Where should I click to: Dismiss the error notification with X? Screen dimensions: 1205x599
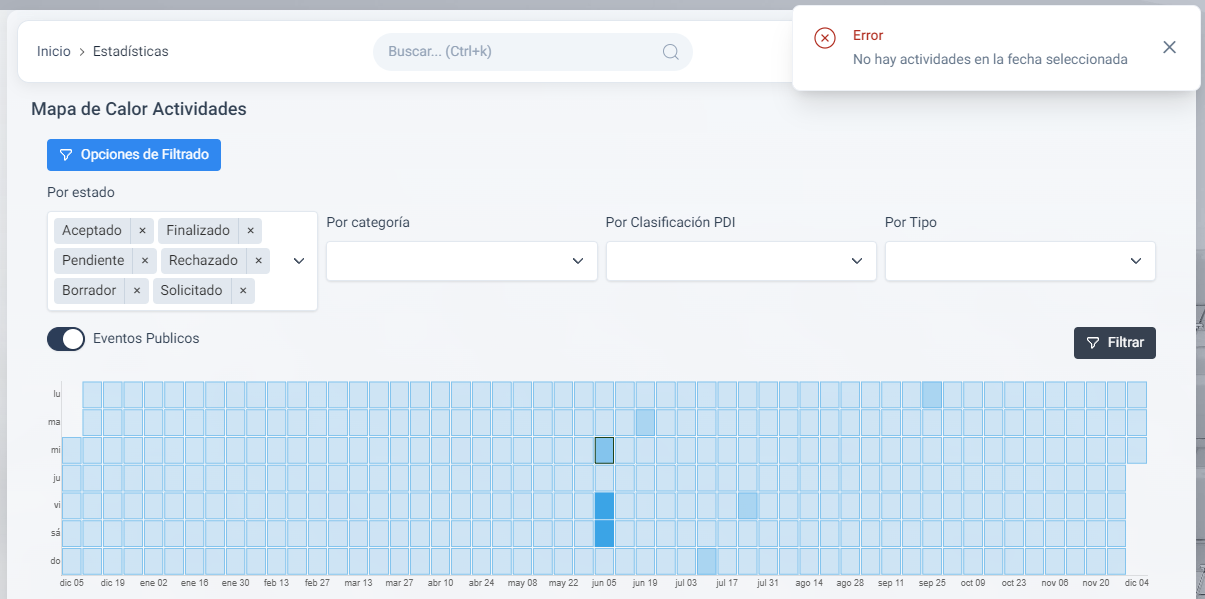[x=1169, y=47]
